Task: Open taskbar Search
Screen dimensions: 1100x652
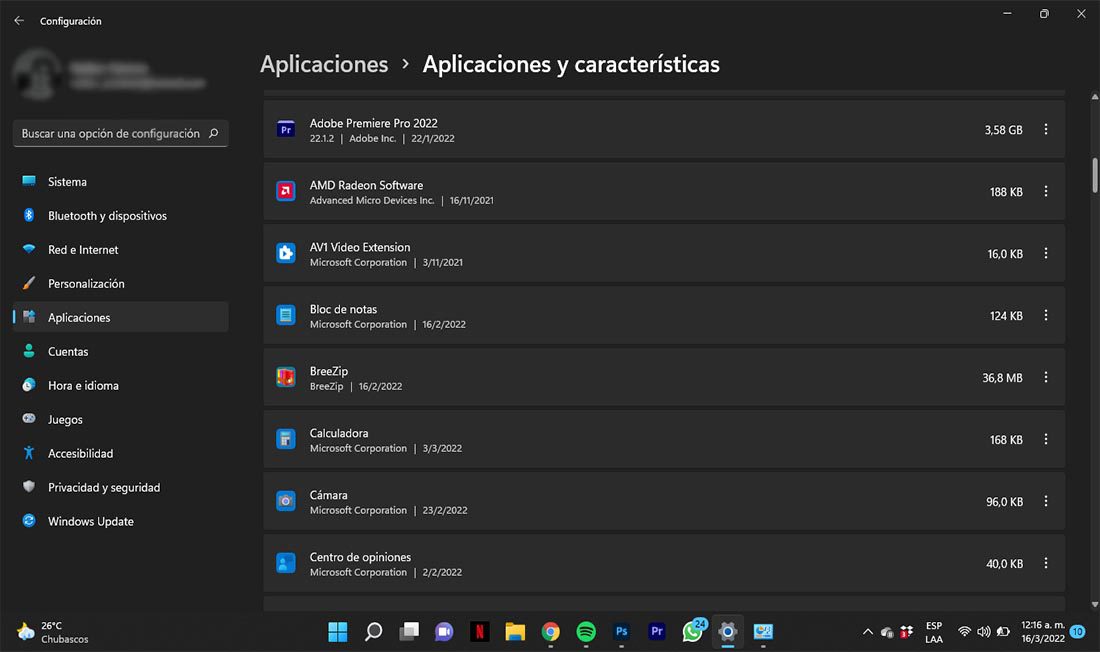Action: pos(373,632)
